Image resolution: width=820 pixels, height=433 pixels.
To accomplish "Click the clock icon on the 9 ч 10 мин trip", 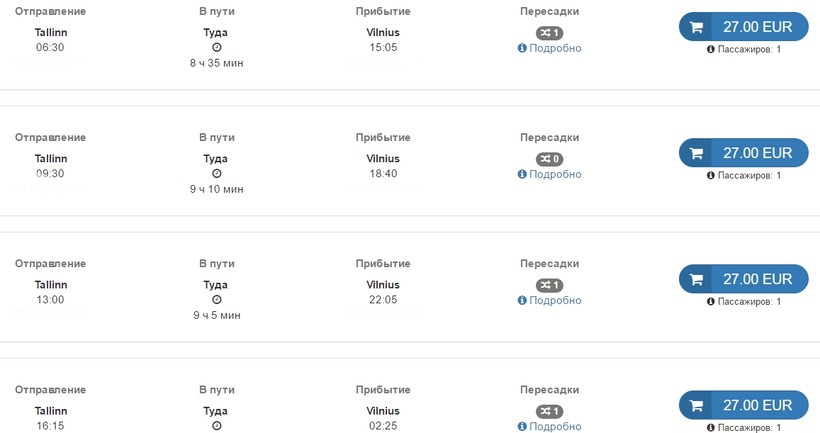I will 217,174.
